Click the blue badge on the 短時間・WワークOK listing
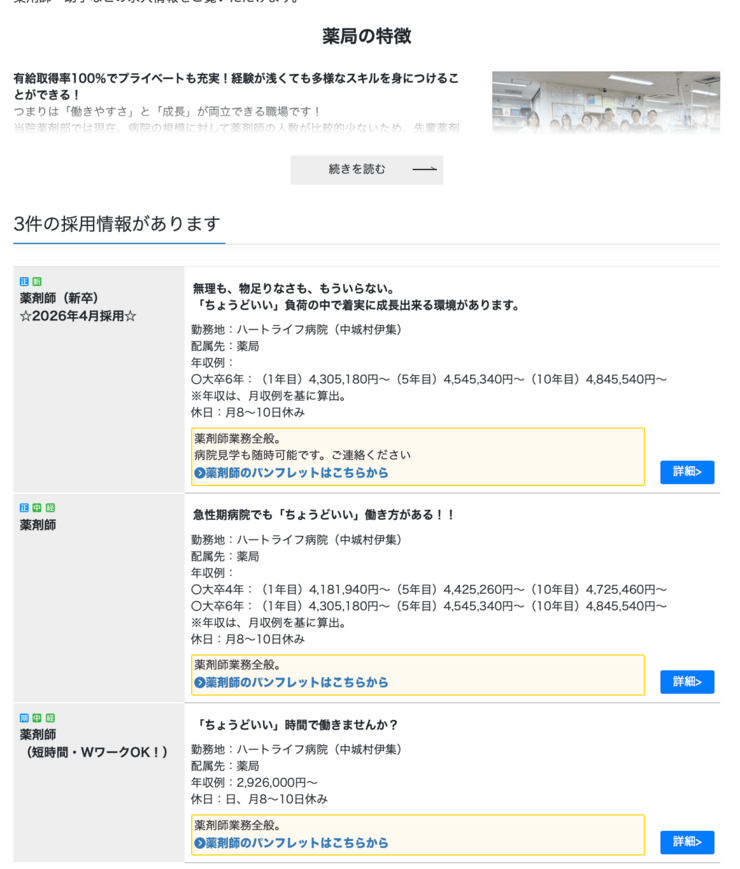The image size is (740, 869). click(24, 718)
